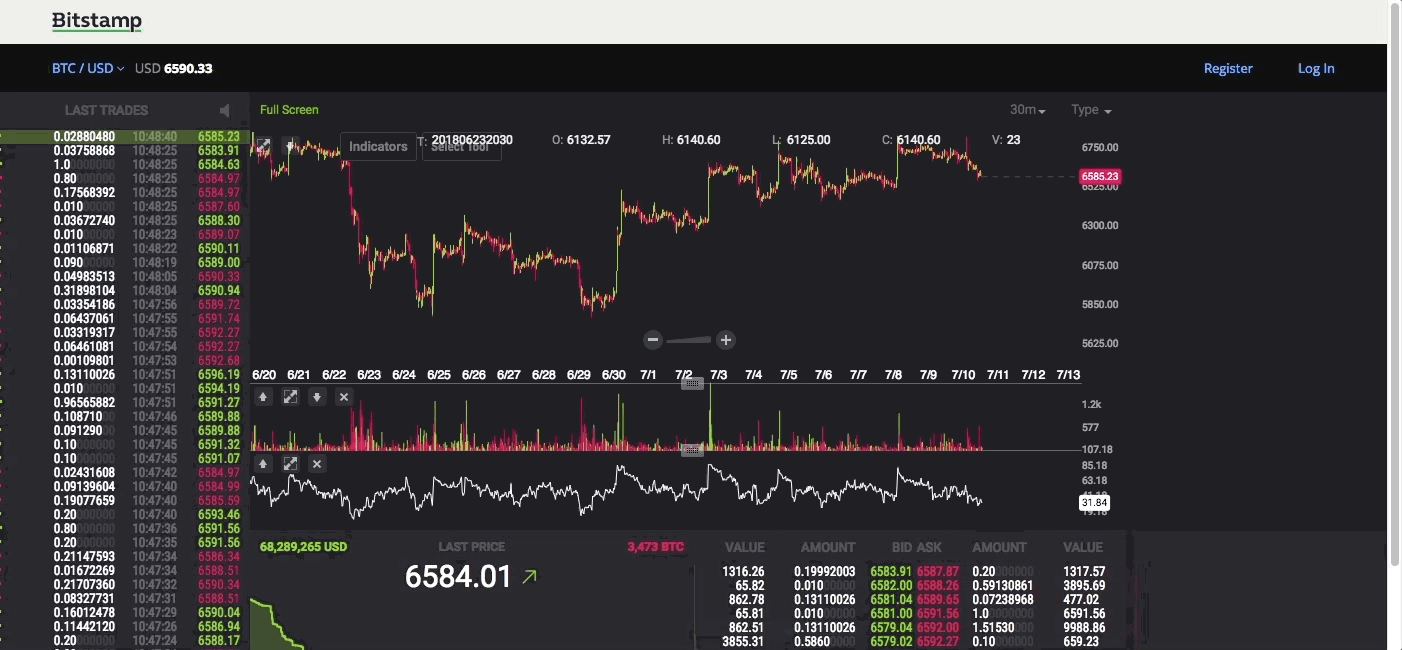This screenshot has width=1402, height=650.
Task: Click the Register link
Action: (x=1228, y=68)
